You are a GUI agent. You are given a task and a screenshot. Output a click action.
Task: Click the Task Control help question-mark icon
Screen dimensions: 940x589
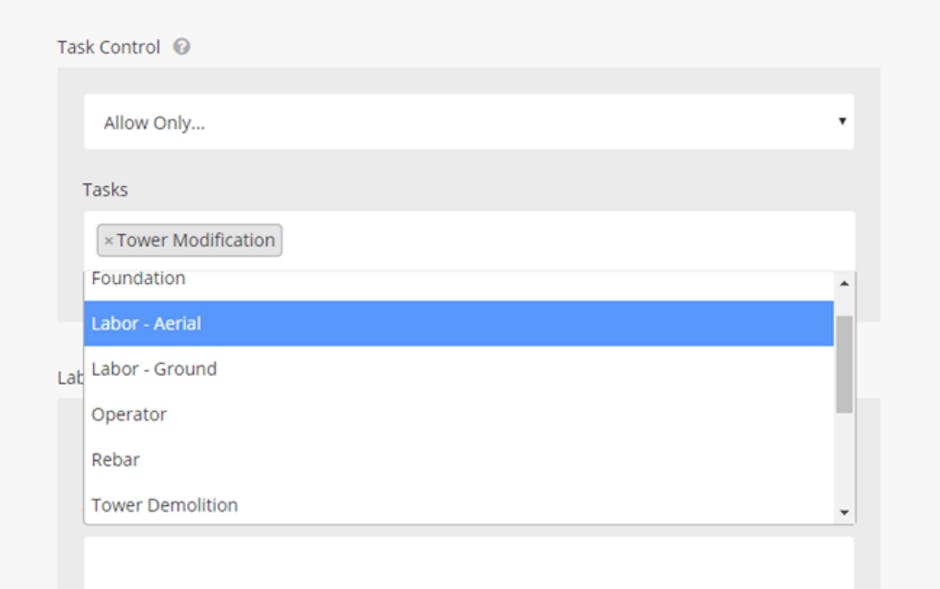pos(181,47)
